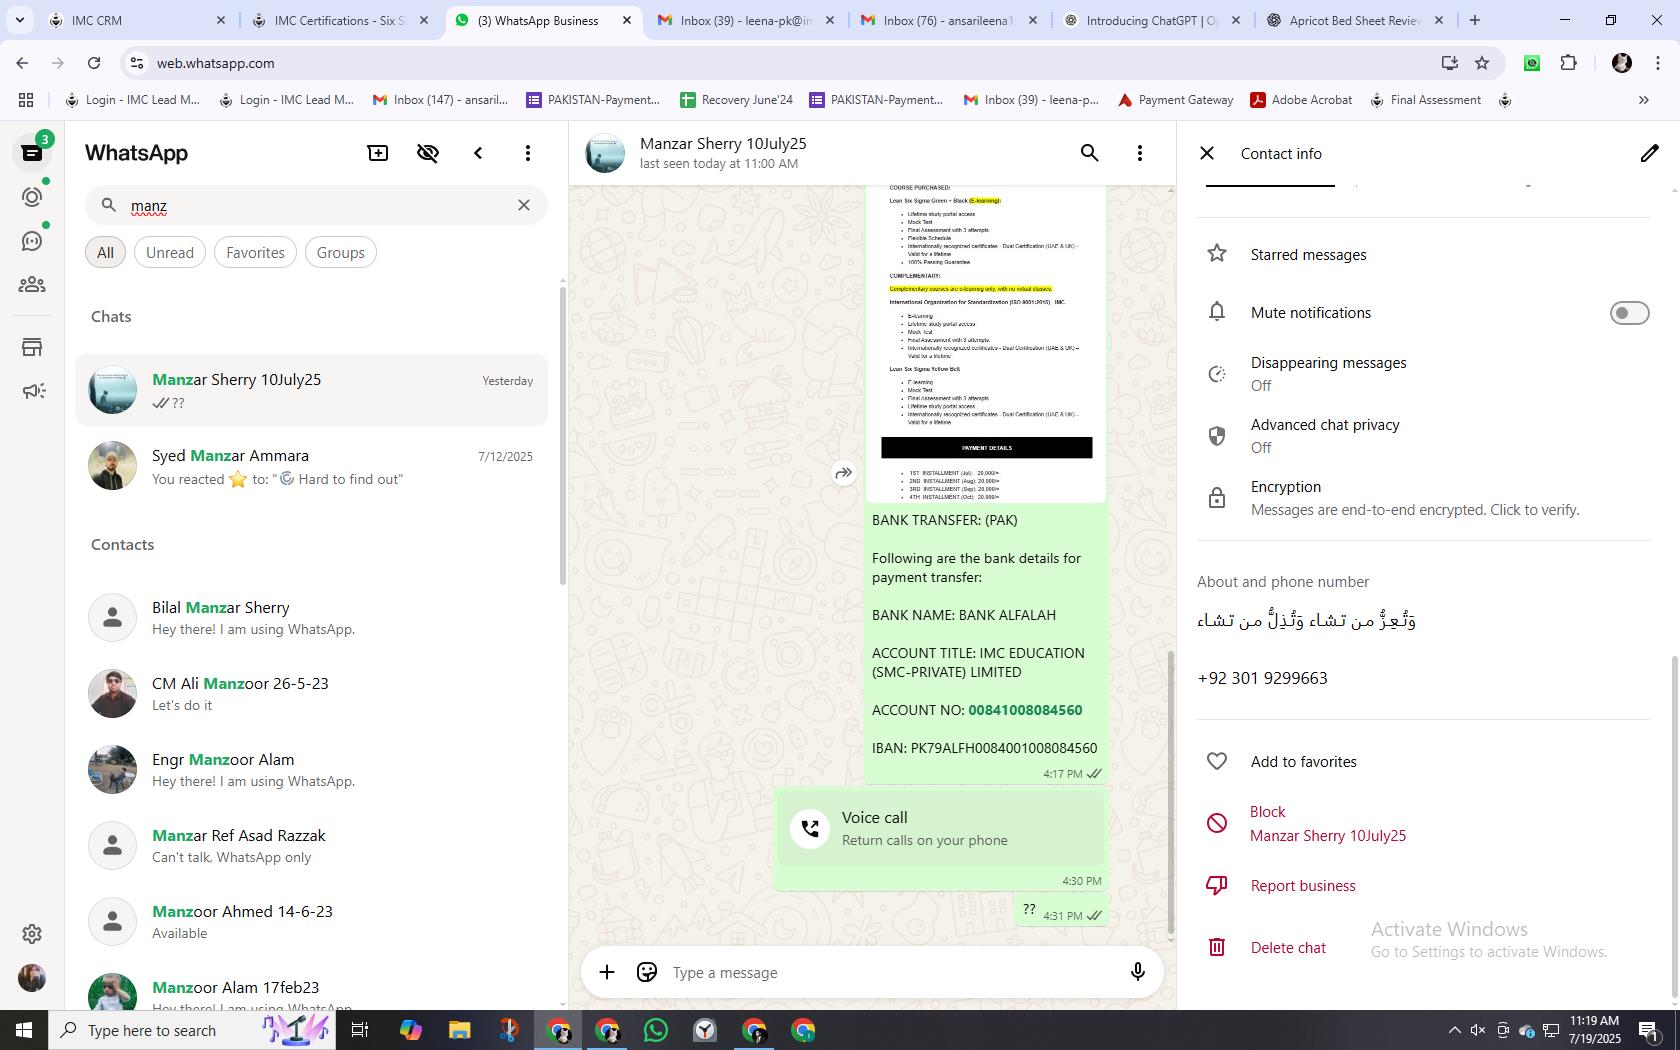Start a new chat with the plus icon

(378, 153)
